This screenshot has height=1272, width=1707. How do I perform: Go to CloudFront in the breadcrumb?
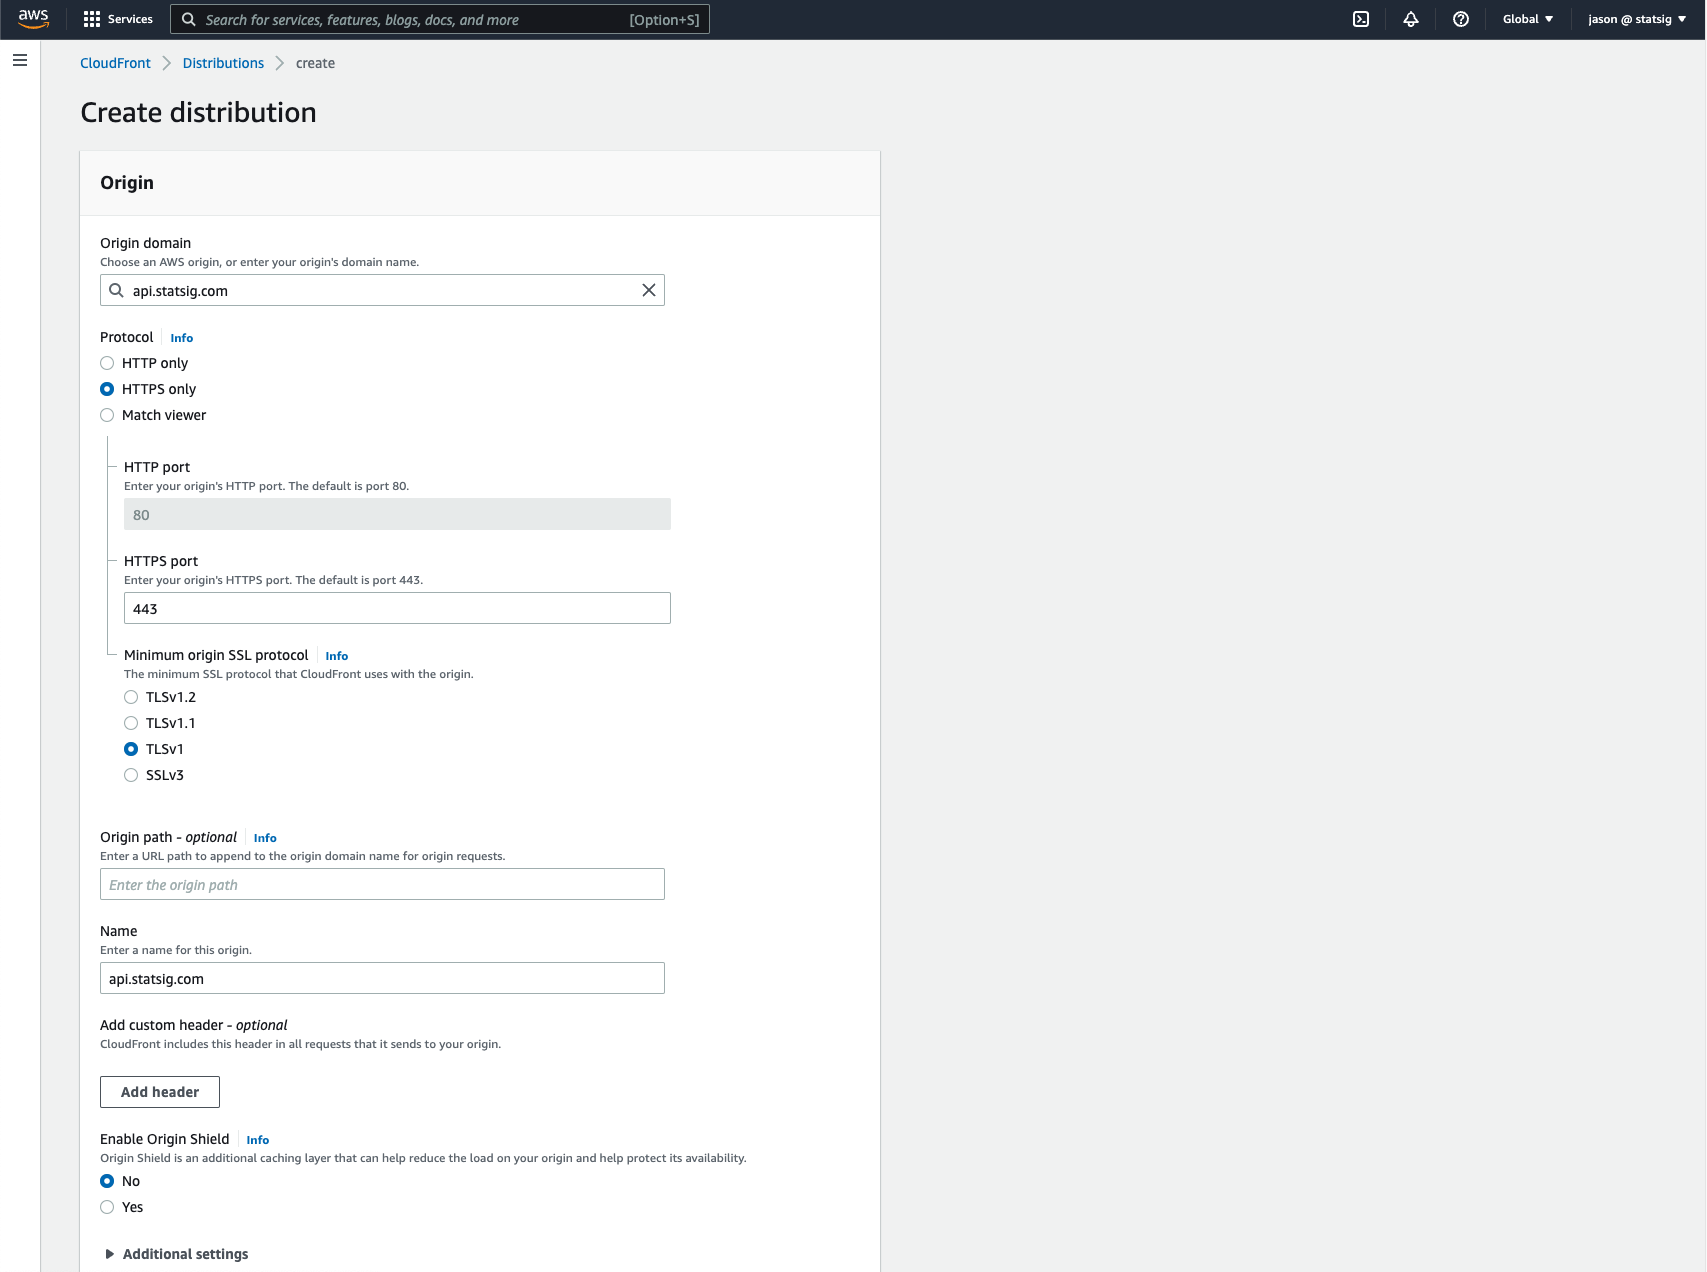tap(114, 62)
